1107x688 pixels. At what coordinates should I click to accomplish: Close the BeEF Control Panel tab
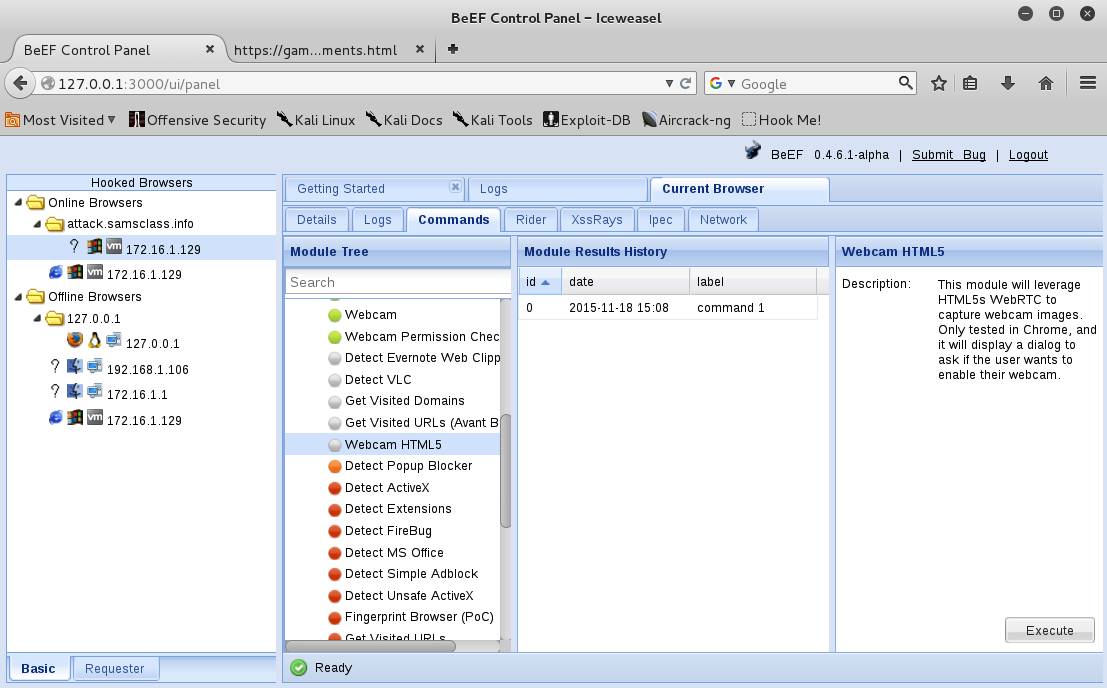click(210, 49)
